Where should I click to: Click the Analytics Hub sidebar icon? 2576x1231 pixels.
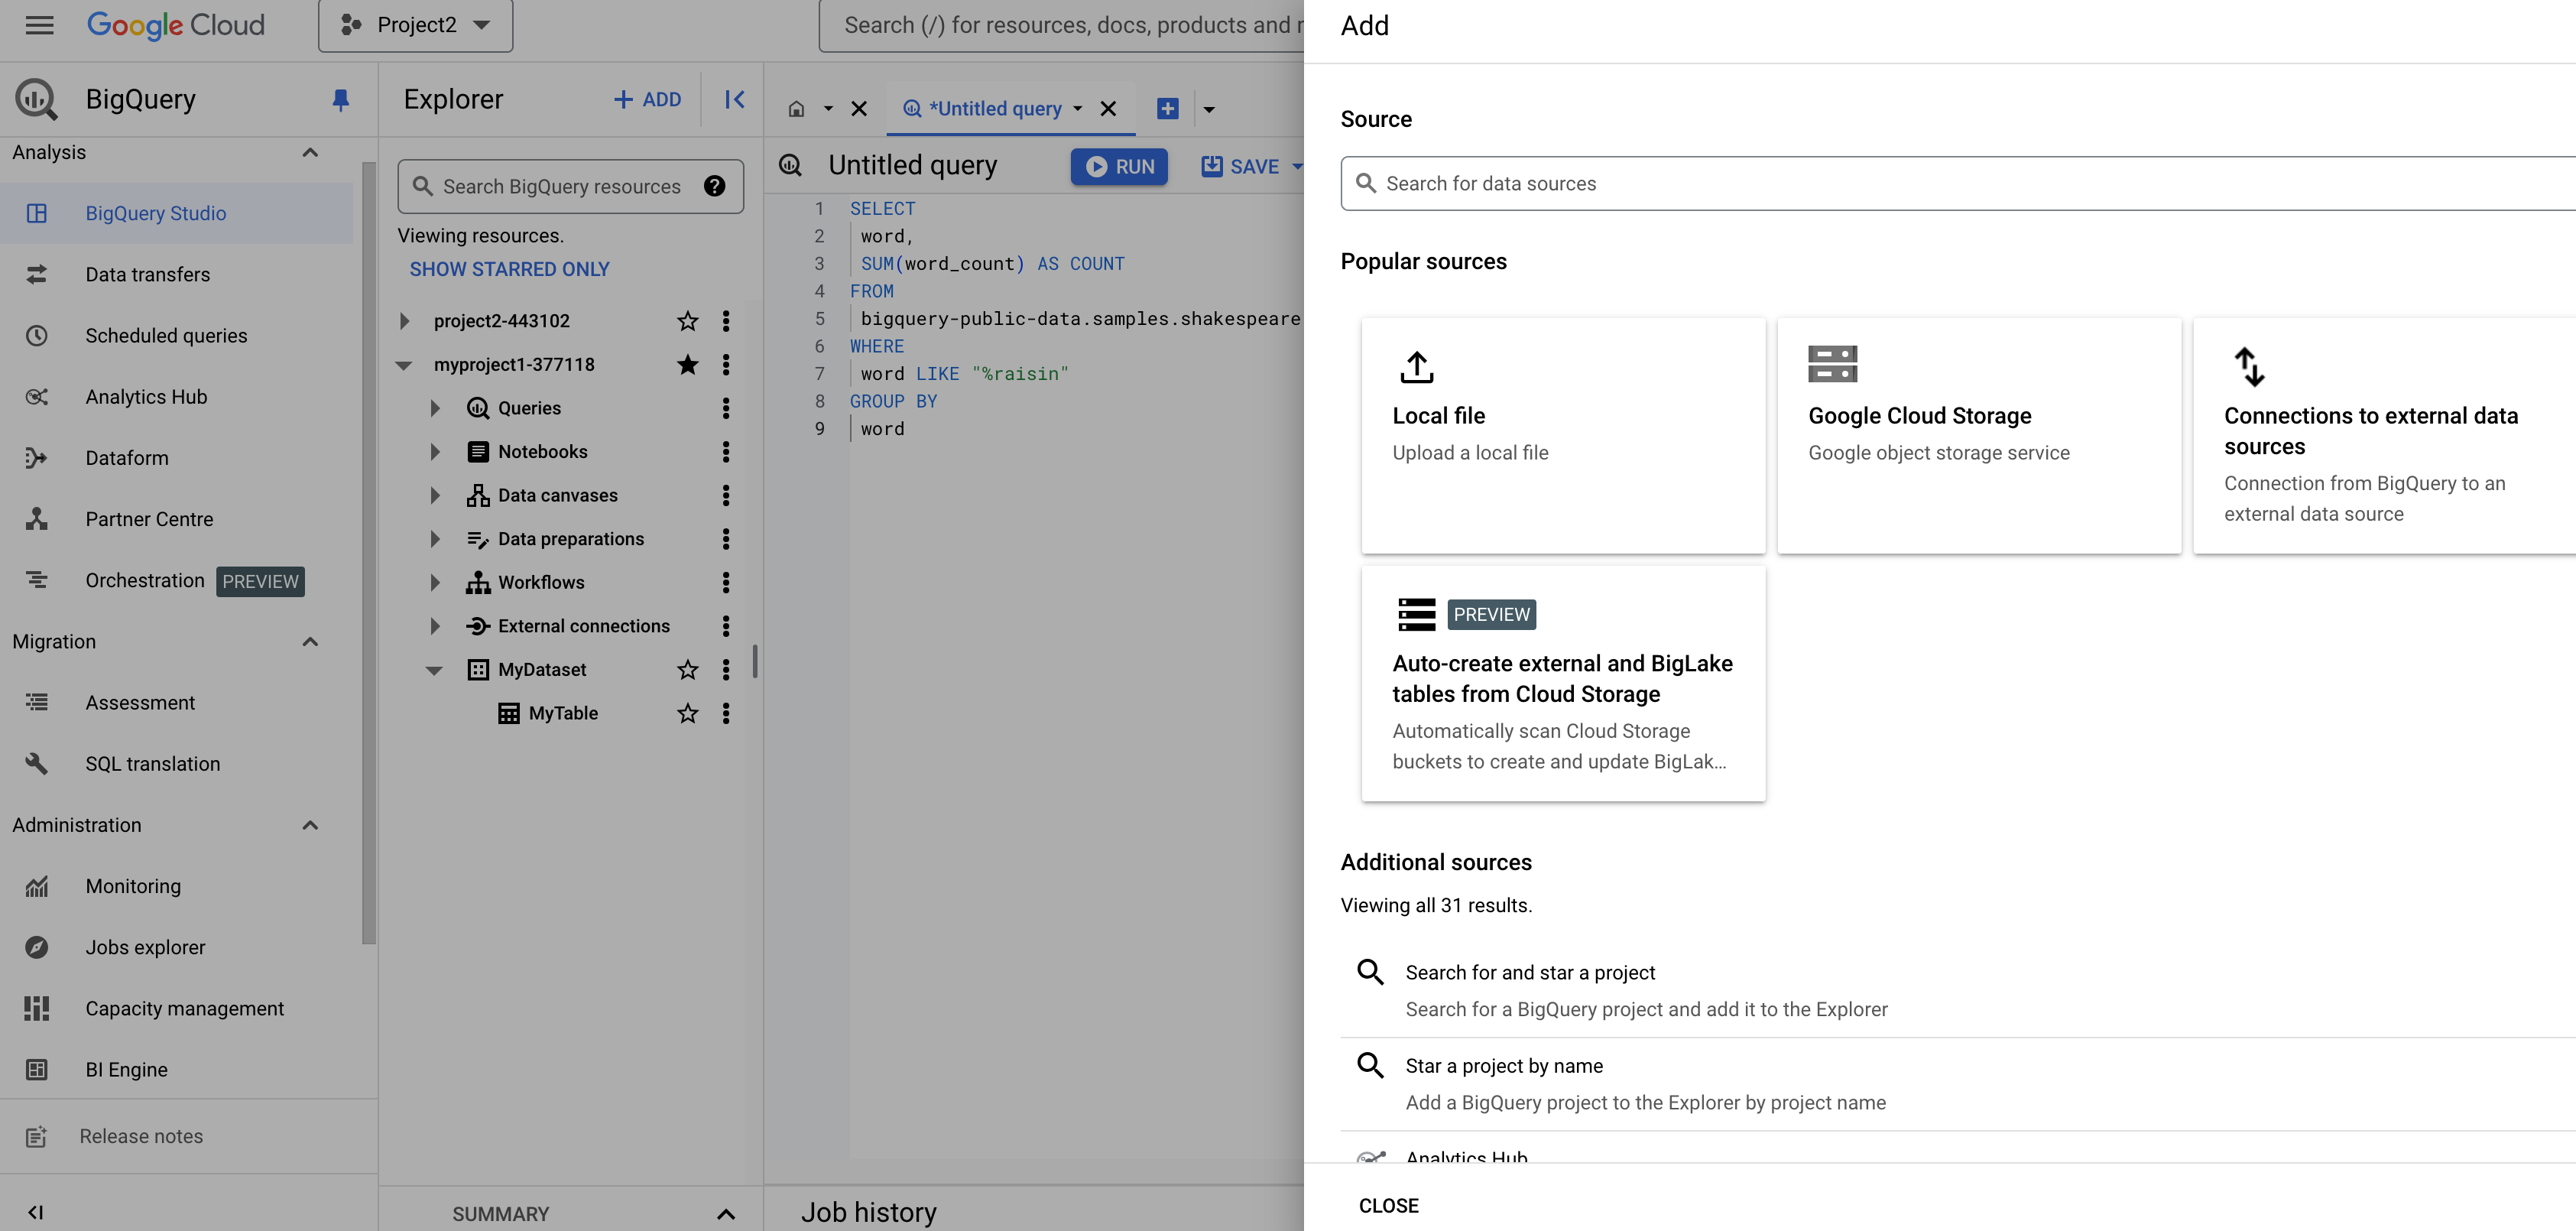pos(36,396)
